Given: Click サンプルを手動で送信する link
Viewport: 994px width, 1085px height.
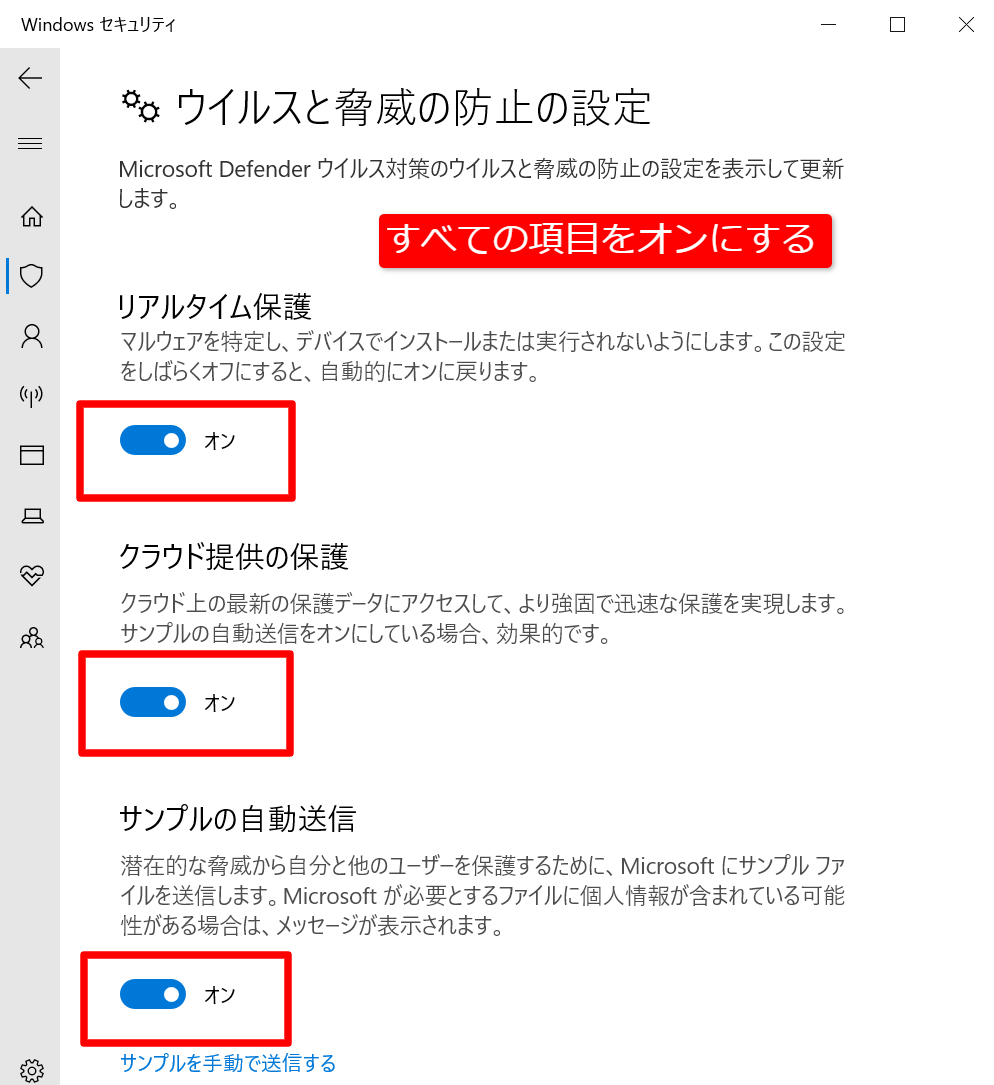Looking at the screenshot, I should 228,1062.
